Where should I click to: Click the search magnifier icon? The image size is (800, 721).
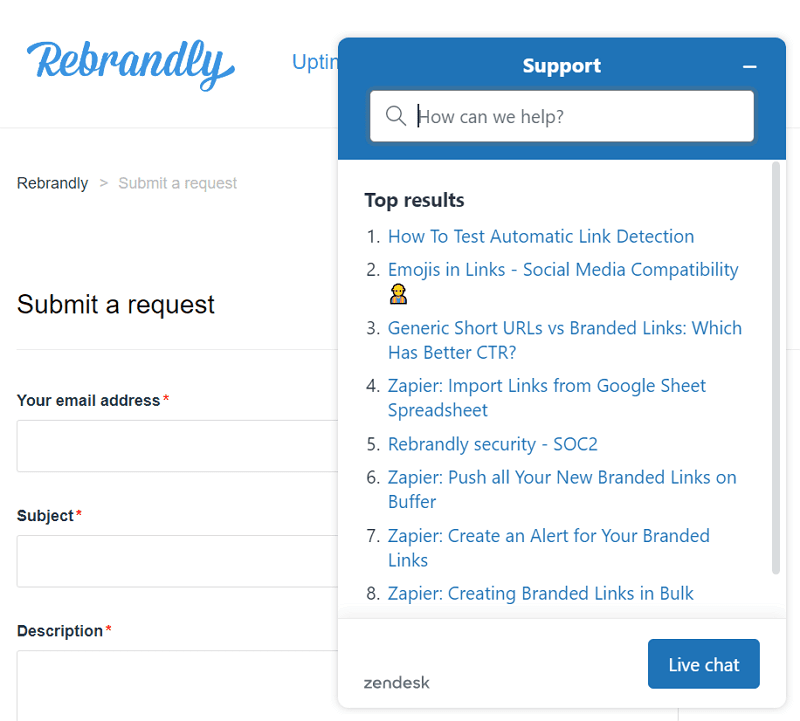point(396,117)
